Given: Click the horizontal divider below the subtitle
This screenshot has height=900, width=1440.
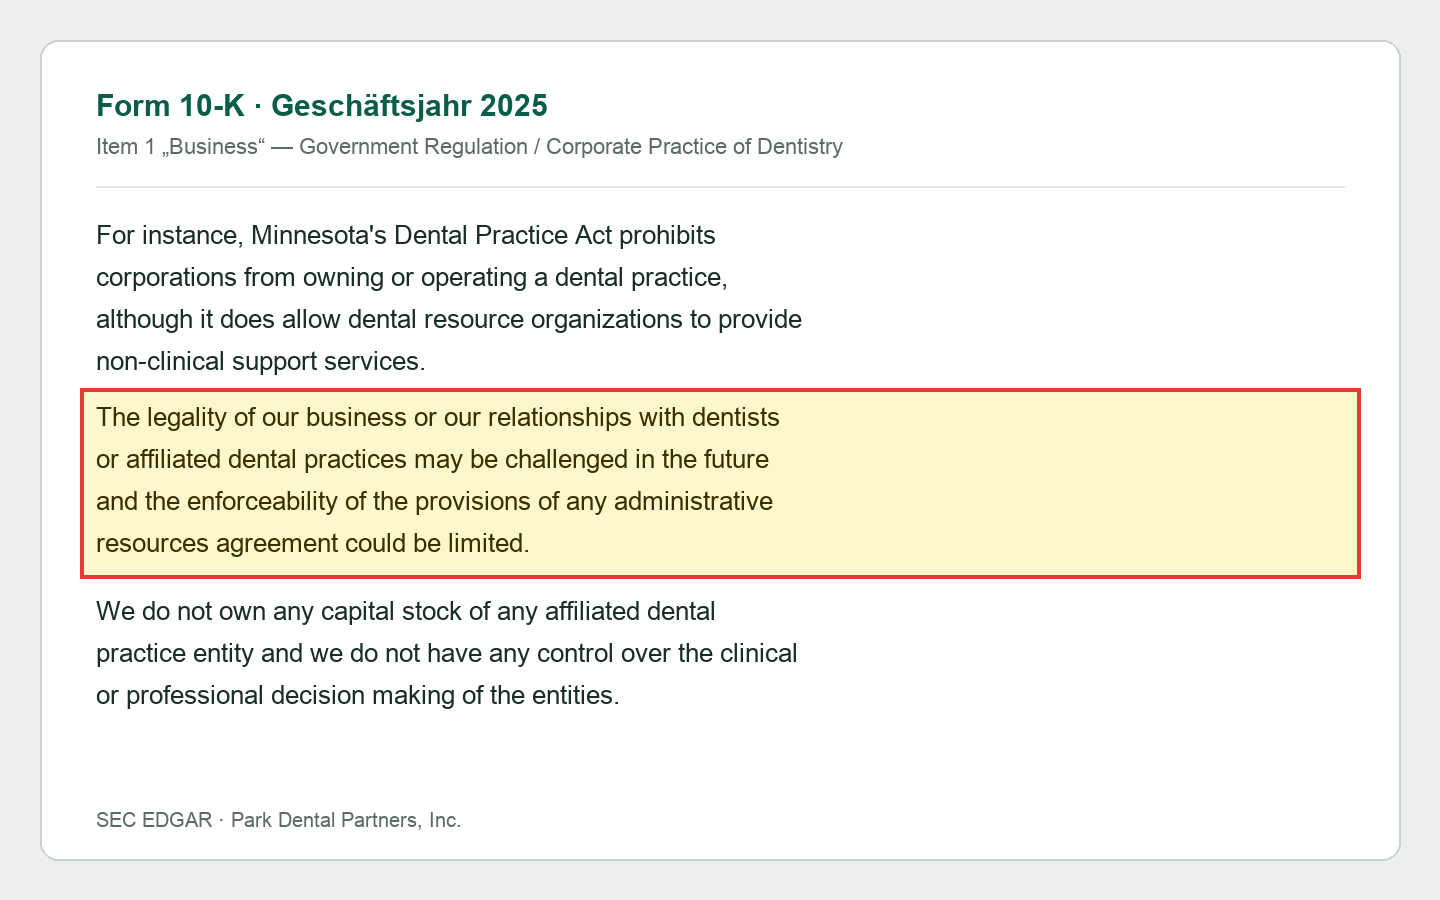Looking at the screenshot, I should coord(720,187).
